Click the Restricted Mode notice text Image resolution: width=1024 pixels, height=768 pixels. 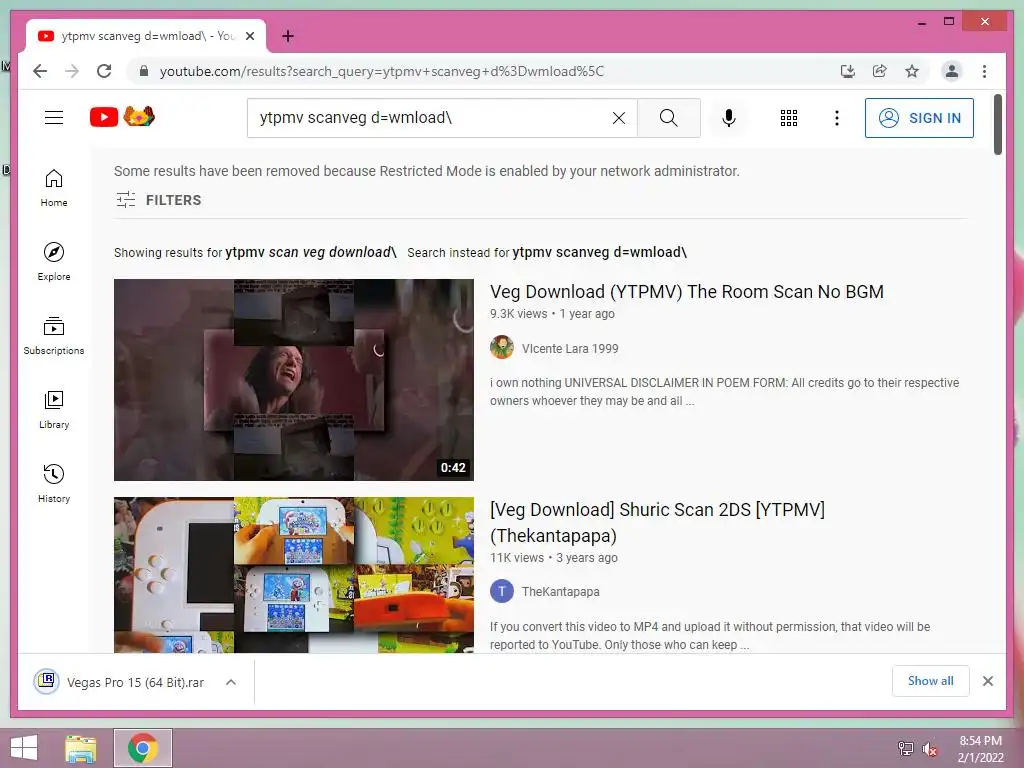pos(426,171)
